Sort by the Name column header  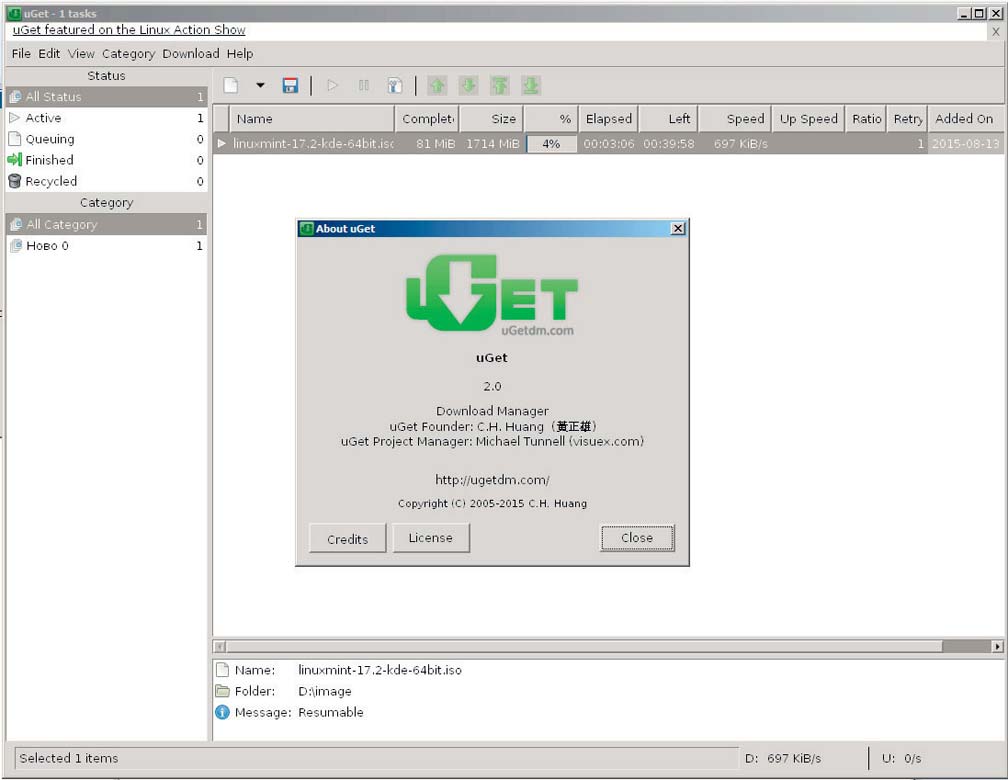click(x=312, y=119)
